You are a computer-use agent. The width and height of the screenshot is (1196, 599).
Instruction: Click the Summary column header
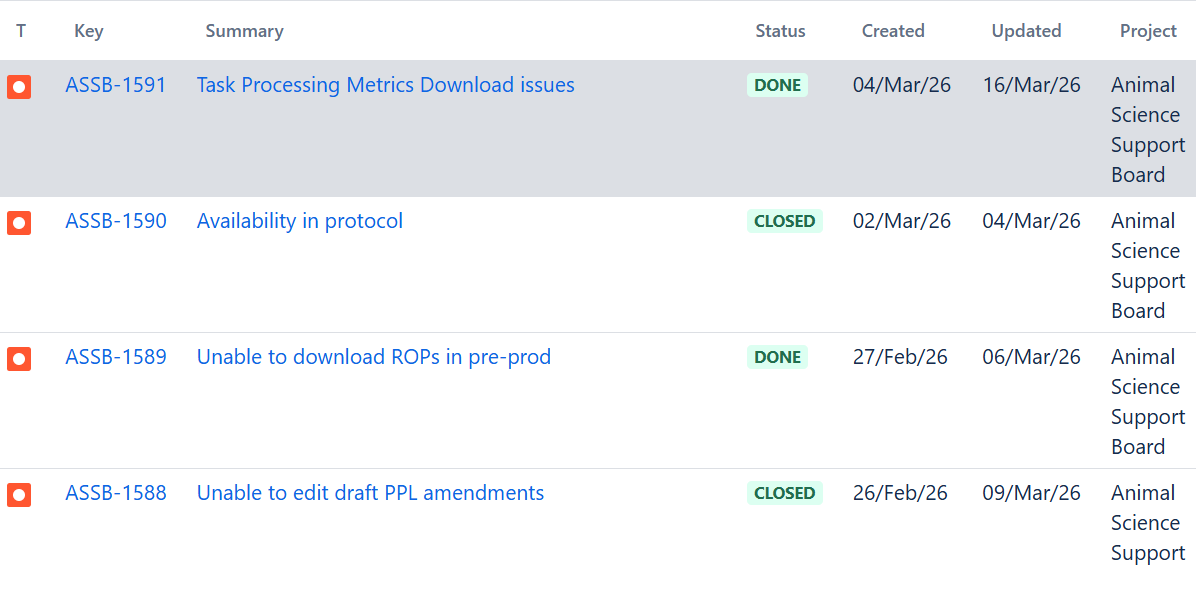click(x=244, y=31)
